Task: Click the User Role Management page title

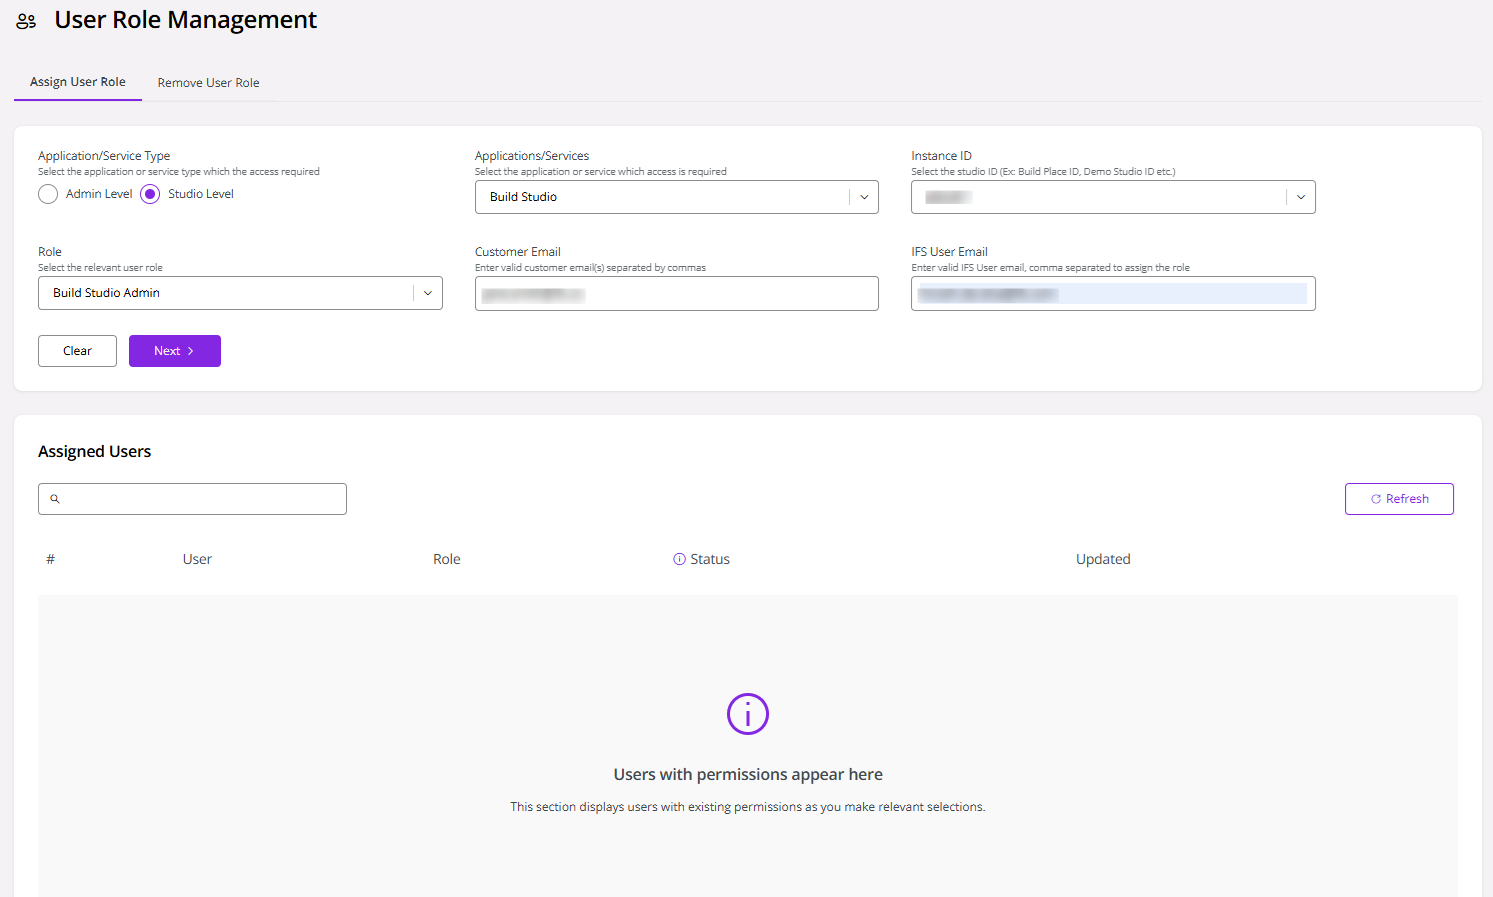Action: coord(185,20)
